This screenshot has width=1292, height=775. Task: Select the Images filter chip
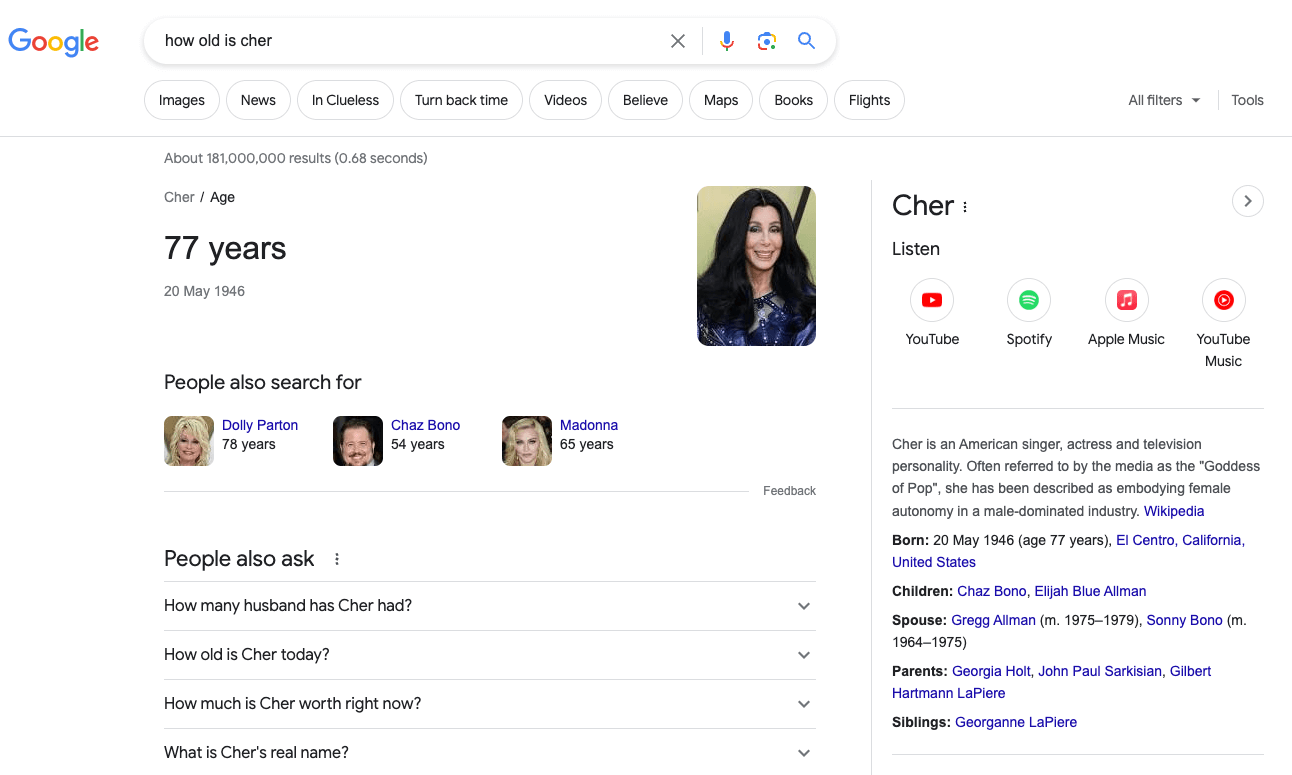pyautogui.click(x=182, y=100)
